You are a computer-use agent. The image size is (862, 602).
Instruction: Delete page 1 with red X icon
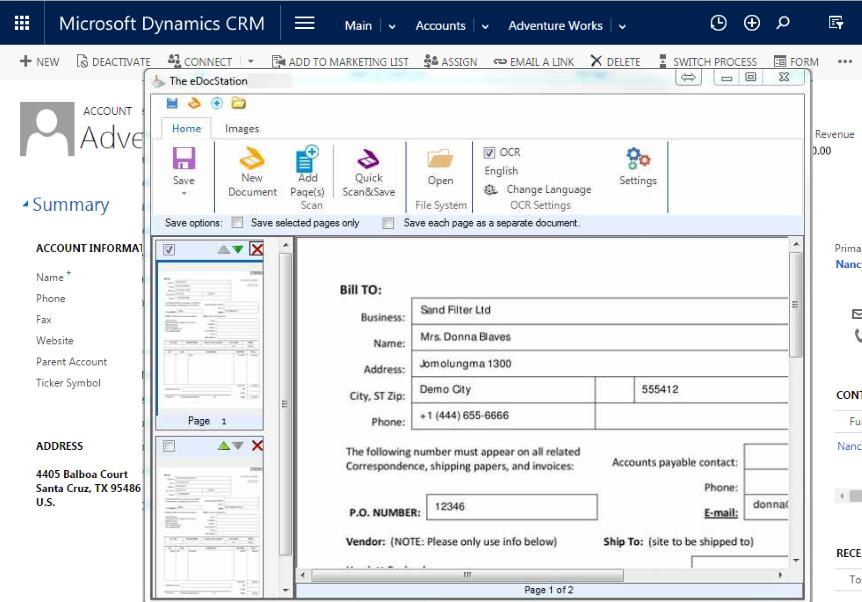click(x=257, y=249)
